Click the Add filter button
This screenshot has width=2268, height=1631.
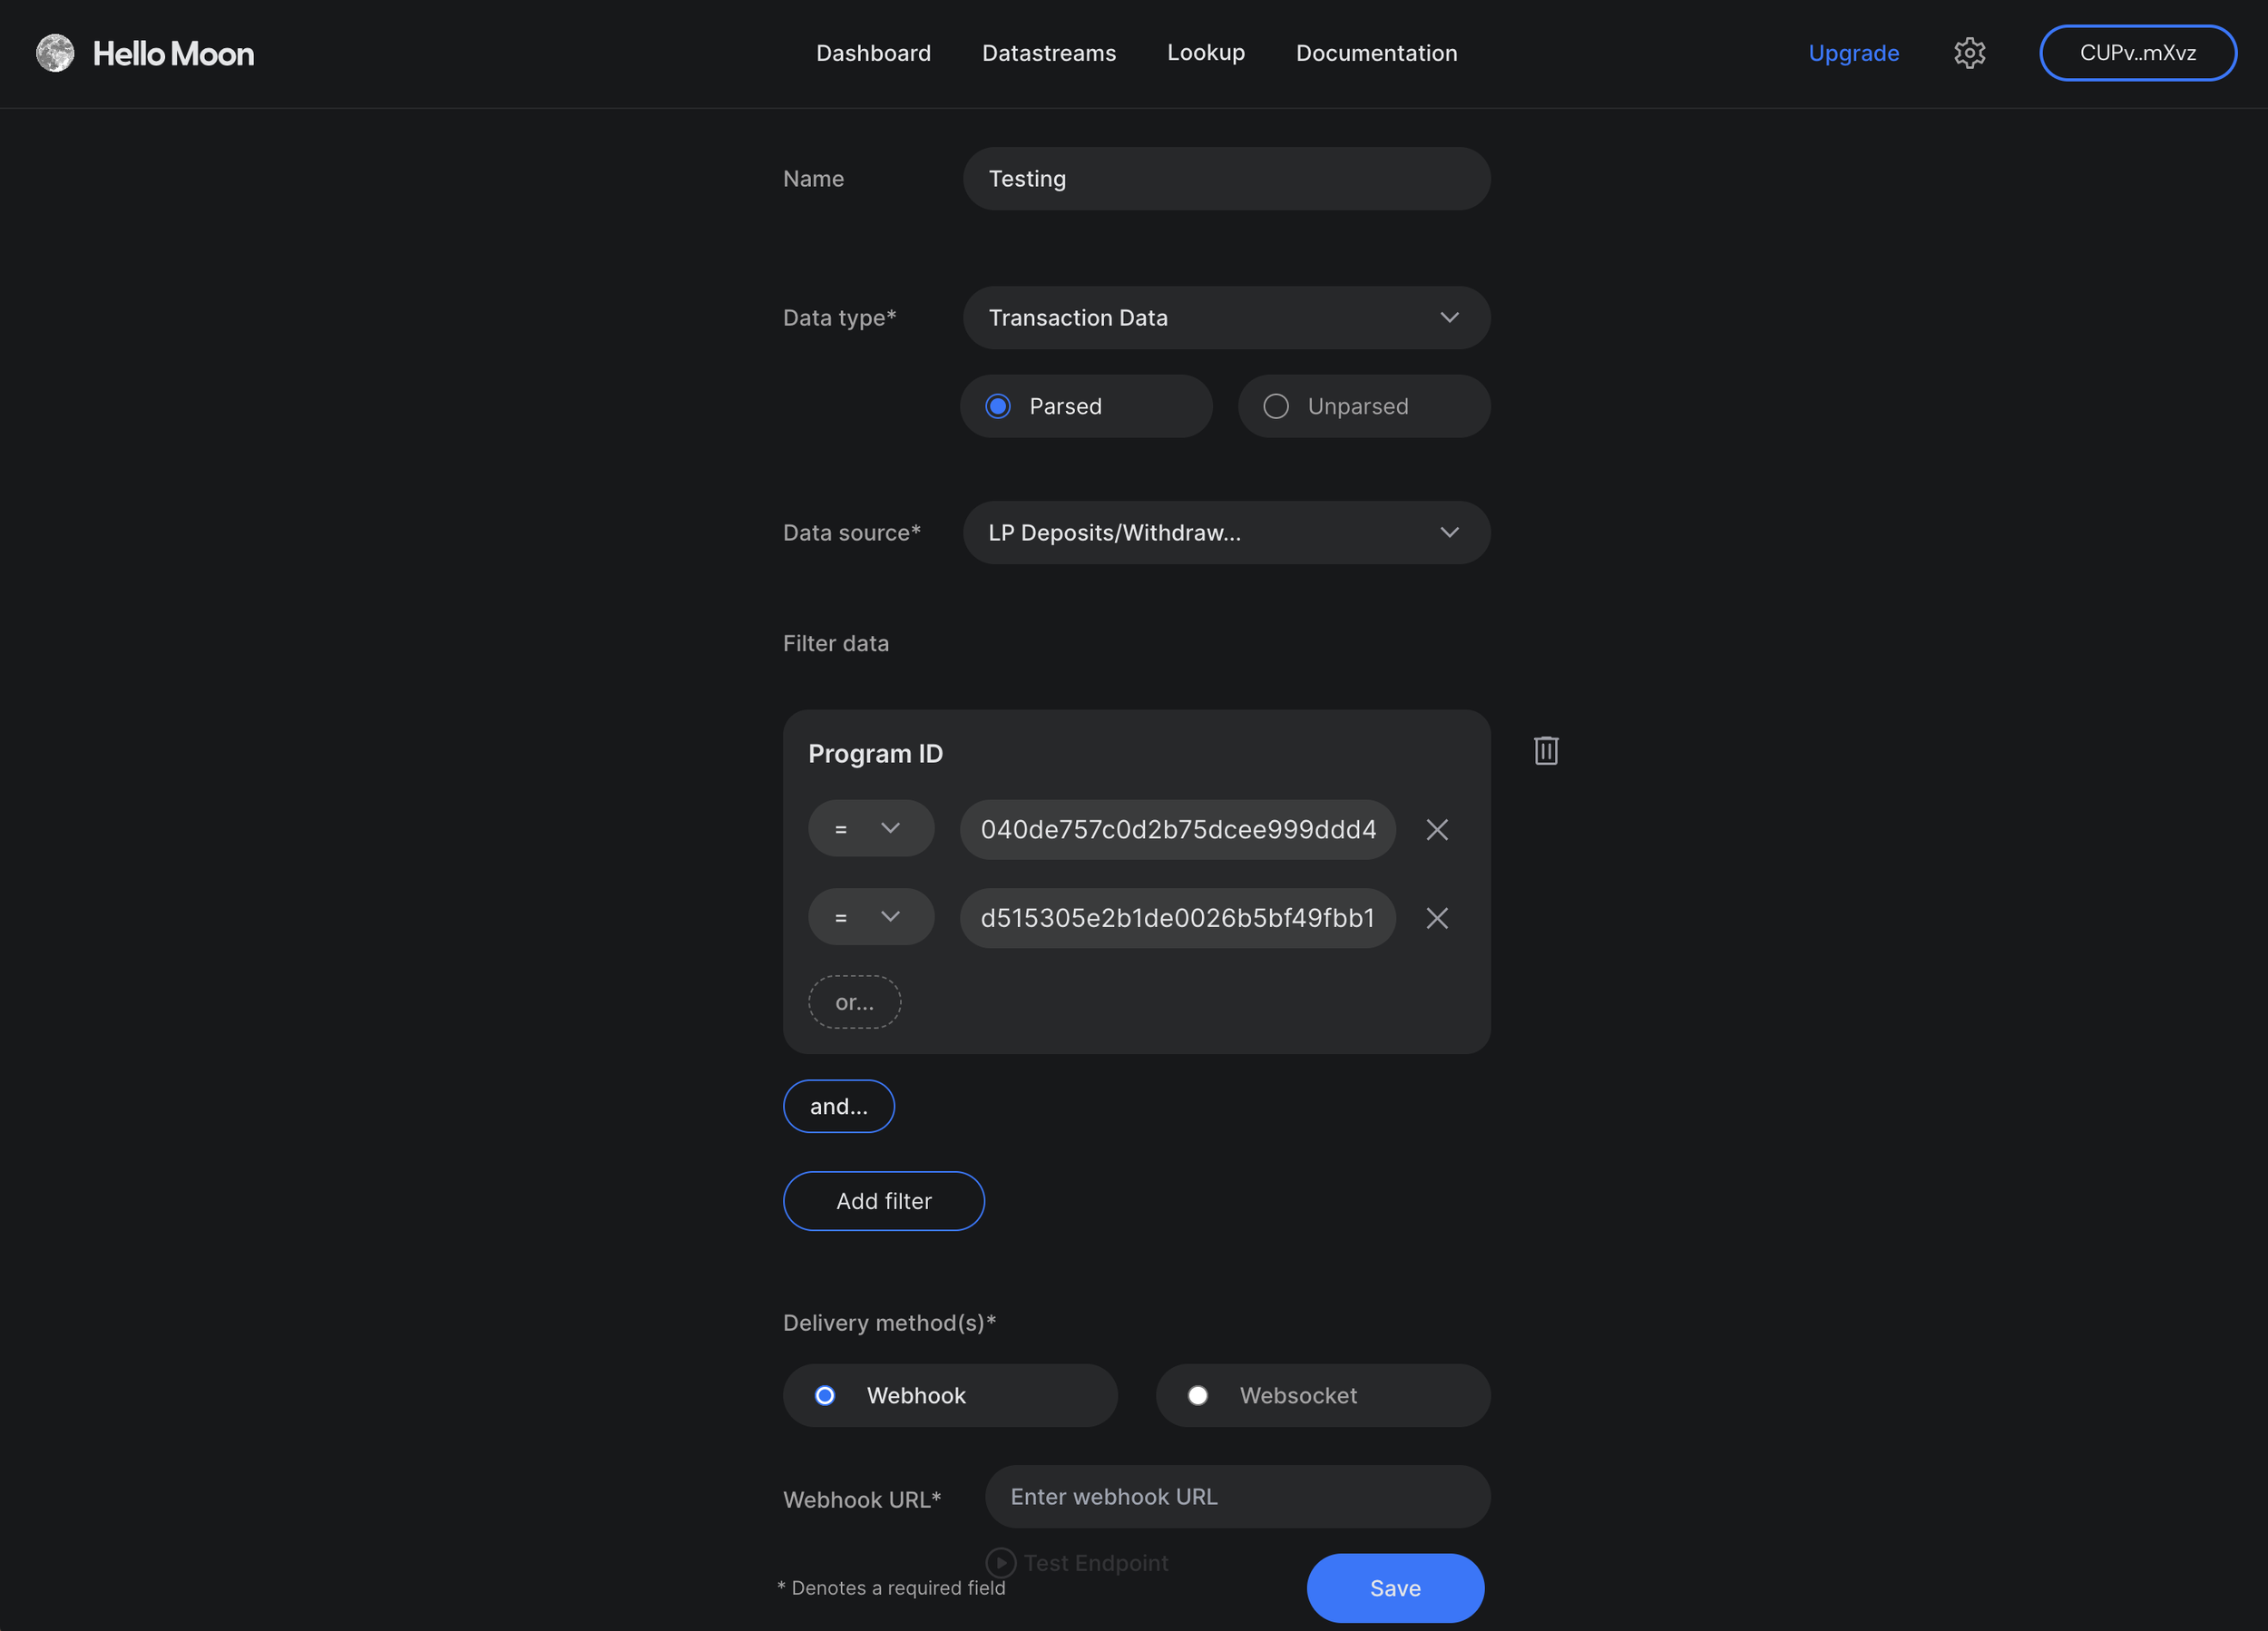pyautogui.click(x=883, y=1201)
